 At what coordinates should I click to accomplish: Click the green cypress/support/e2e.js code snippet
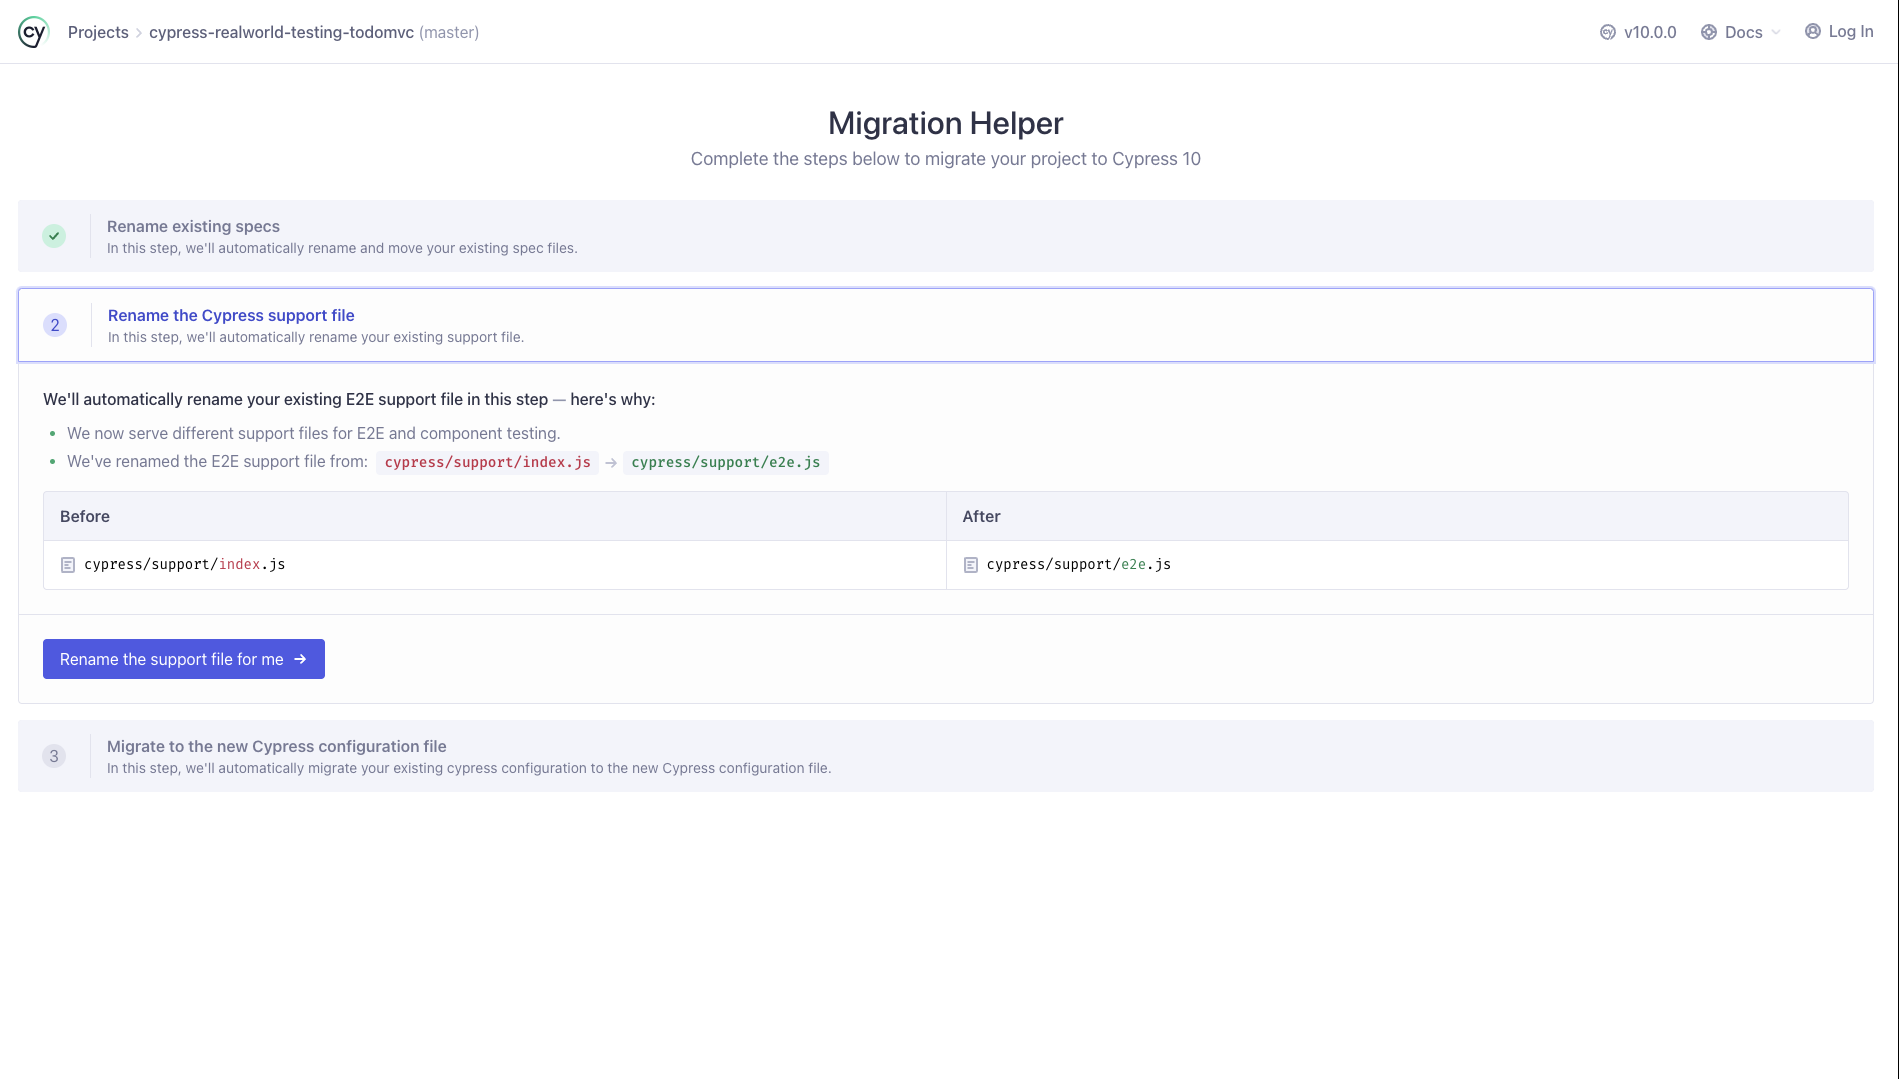pyautogui.click(x=726, y=462)
